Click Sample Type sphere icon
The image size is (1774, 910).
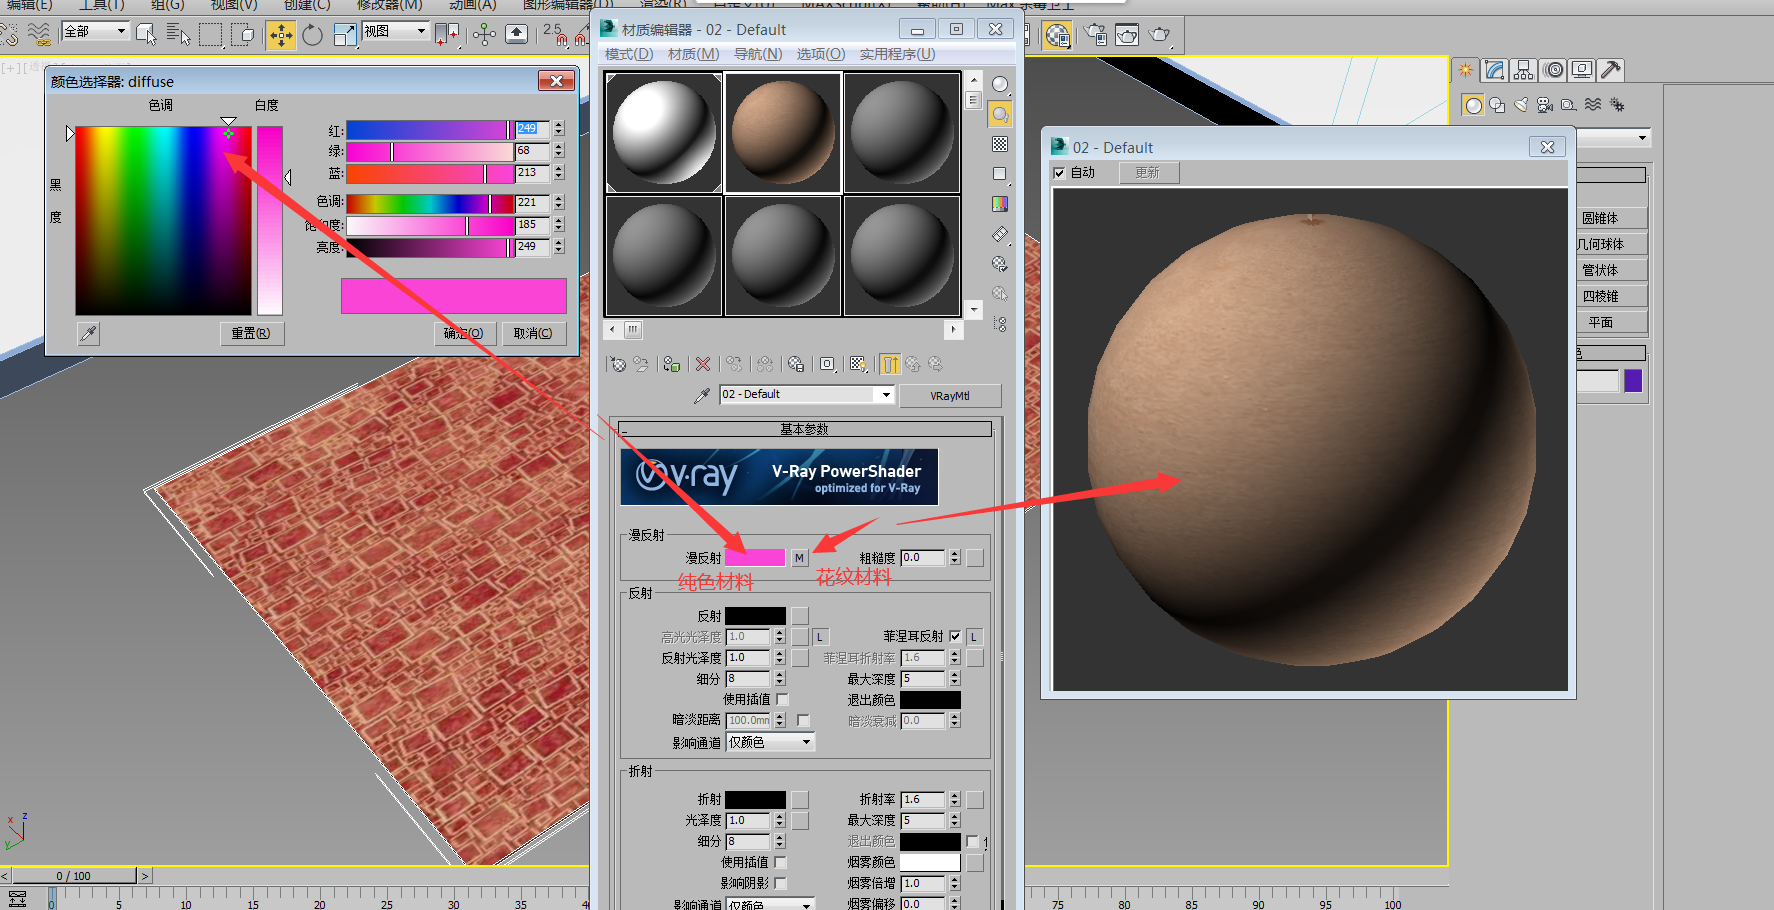(x=1000, y=85)
